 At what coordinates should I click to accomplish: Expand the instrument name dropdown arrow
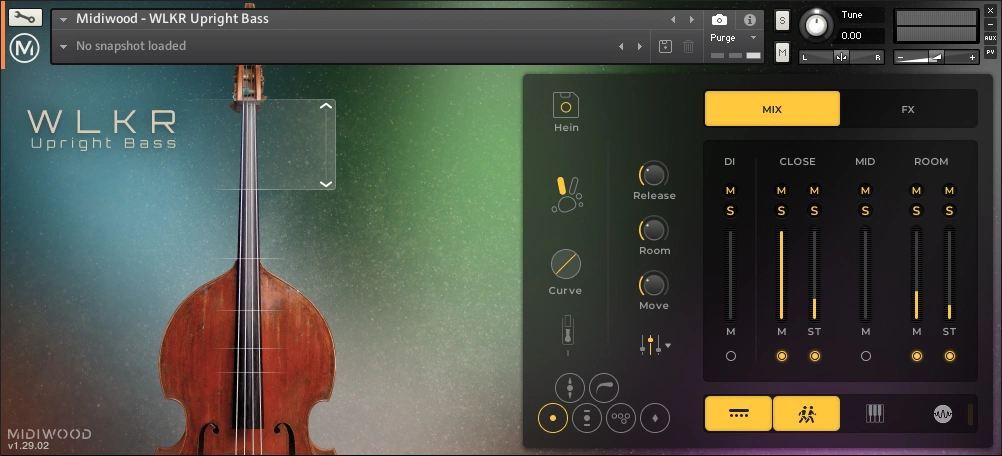click(63, 19)
